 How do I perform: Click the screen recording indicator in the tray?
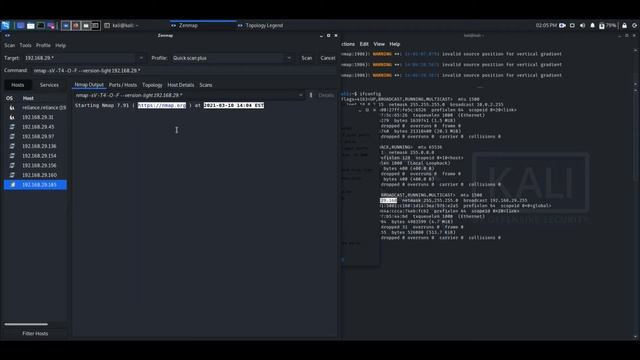click(562, 25)
